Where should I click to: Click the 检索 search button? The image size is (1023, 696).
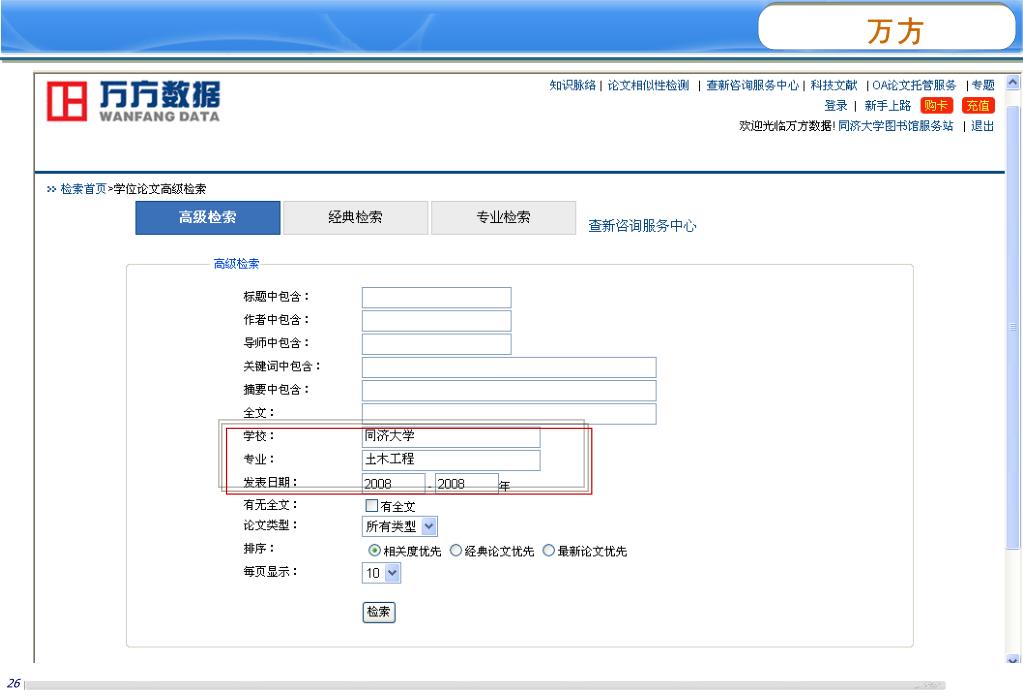378,612
